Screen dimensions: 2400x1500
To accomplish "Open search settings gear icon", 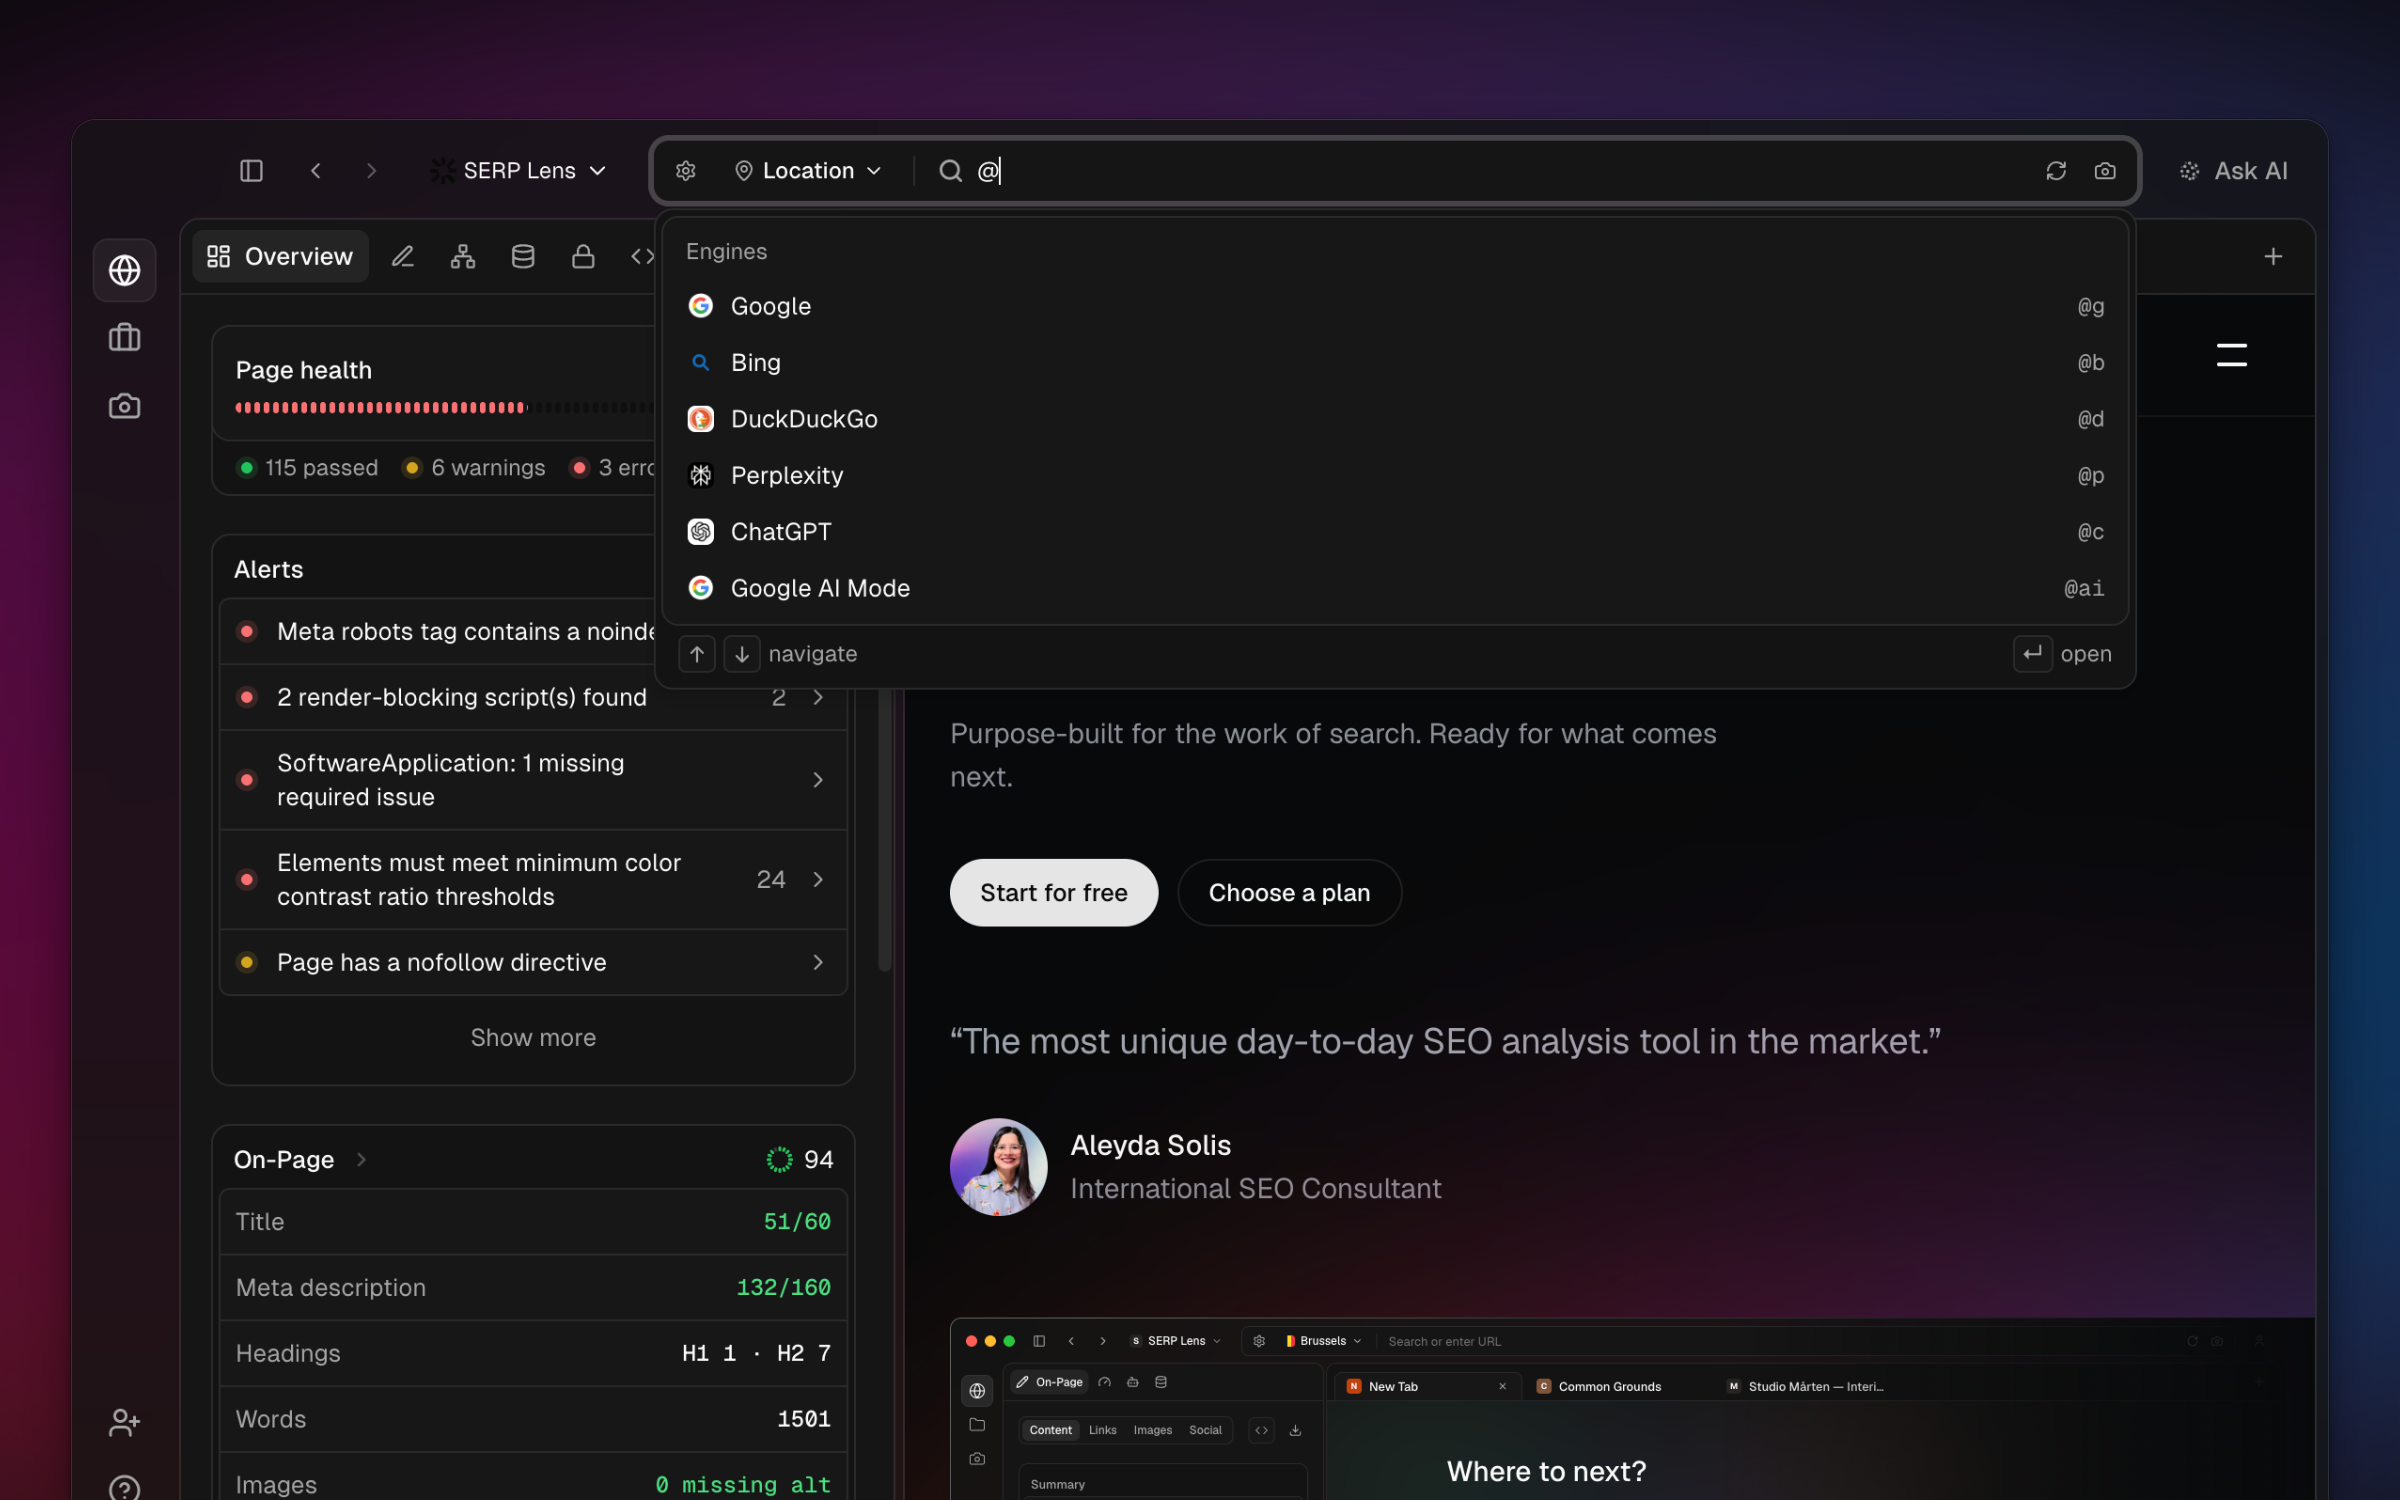I will (x=685, y=171).
